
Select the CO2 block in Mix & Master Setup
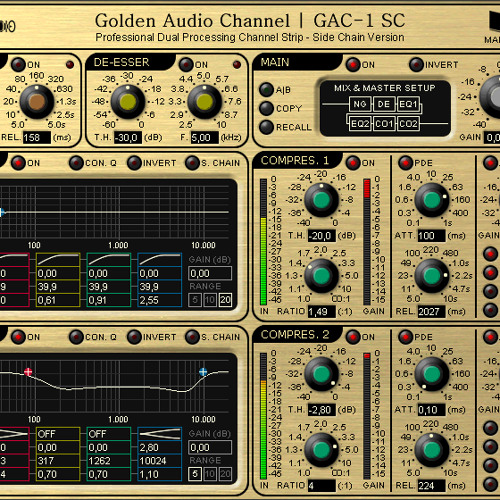[x=408, y=124]
